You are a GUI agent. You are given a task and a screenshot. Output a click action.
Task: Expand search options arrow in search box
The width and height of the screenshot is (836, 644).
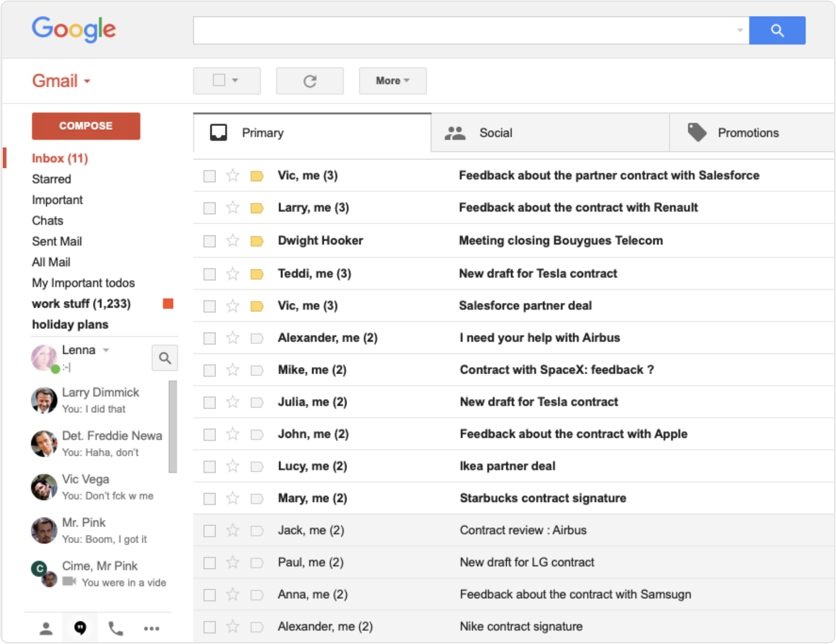740,30
